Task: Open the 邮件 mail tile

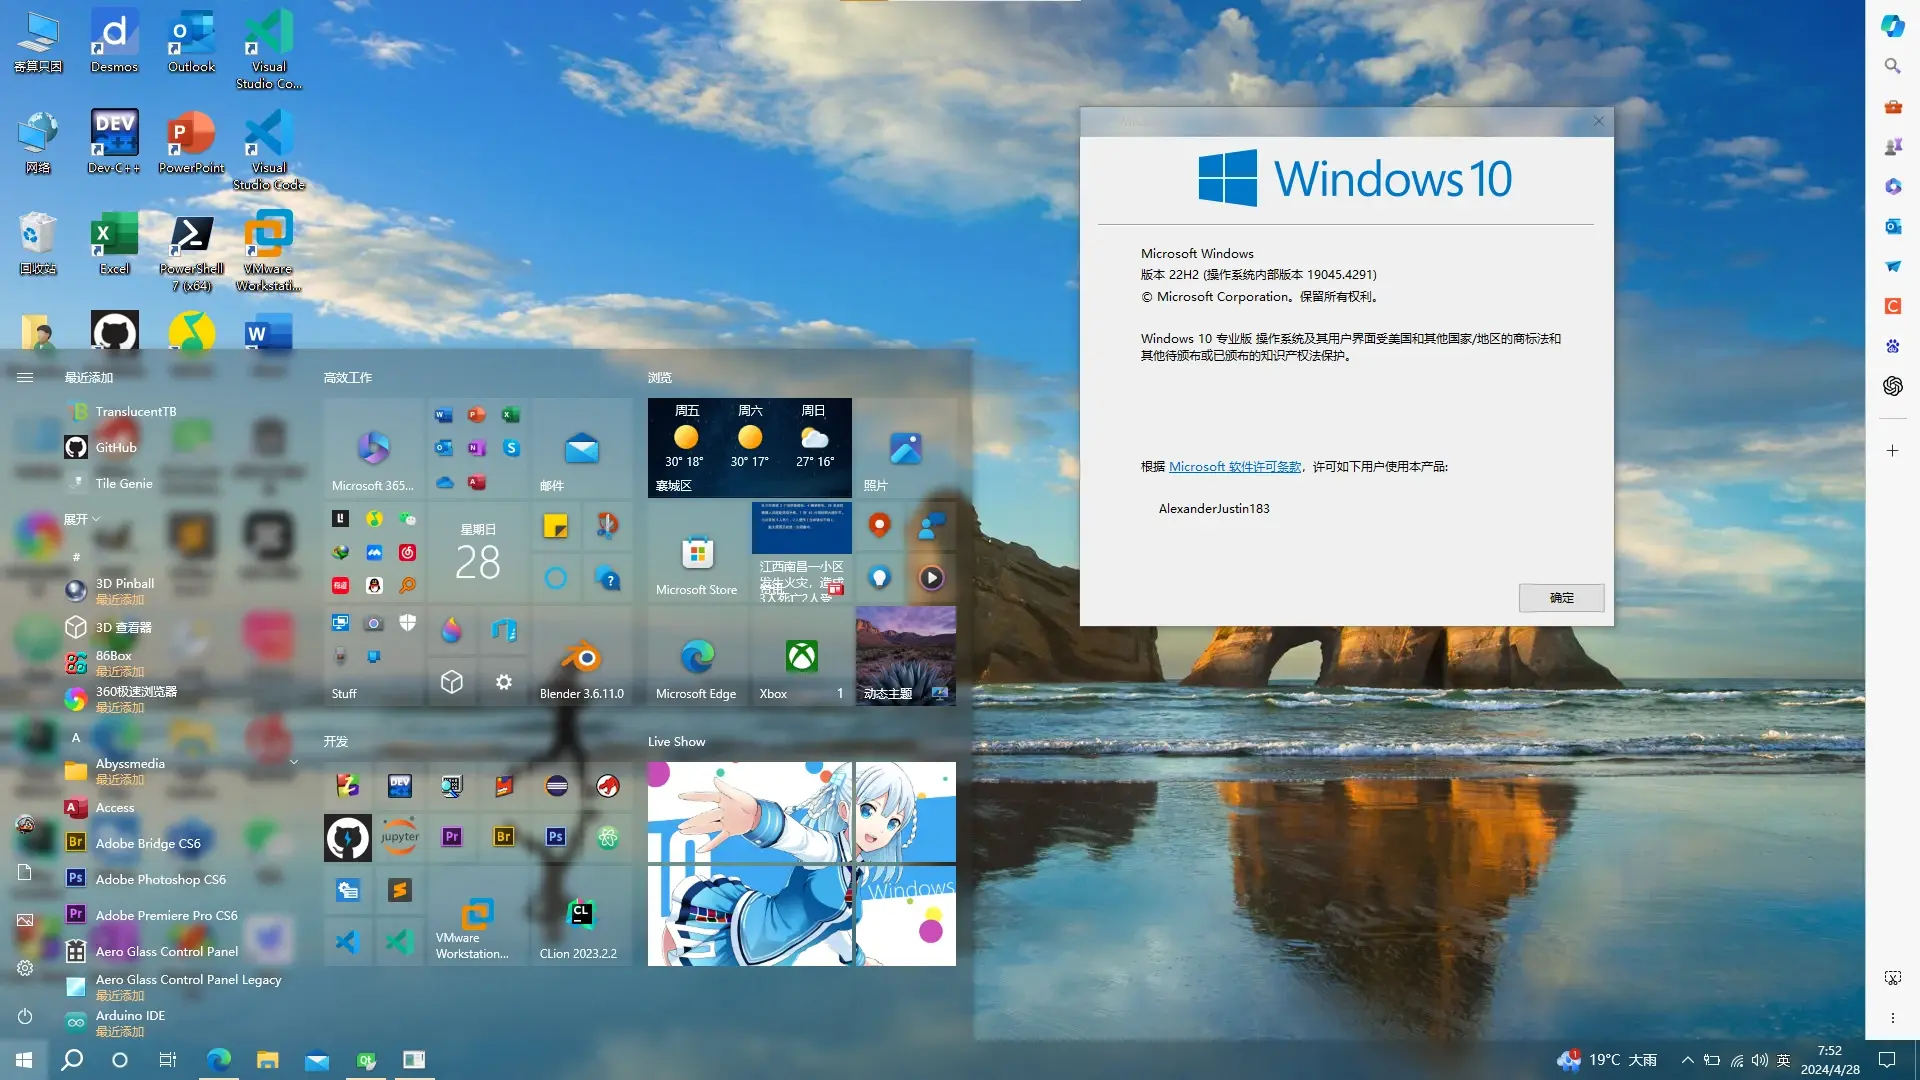Action: (581, 450)
